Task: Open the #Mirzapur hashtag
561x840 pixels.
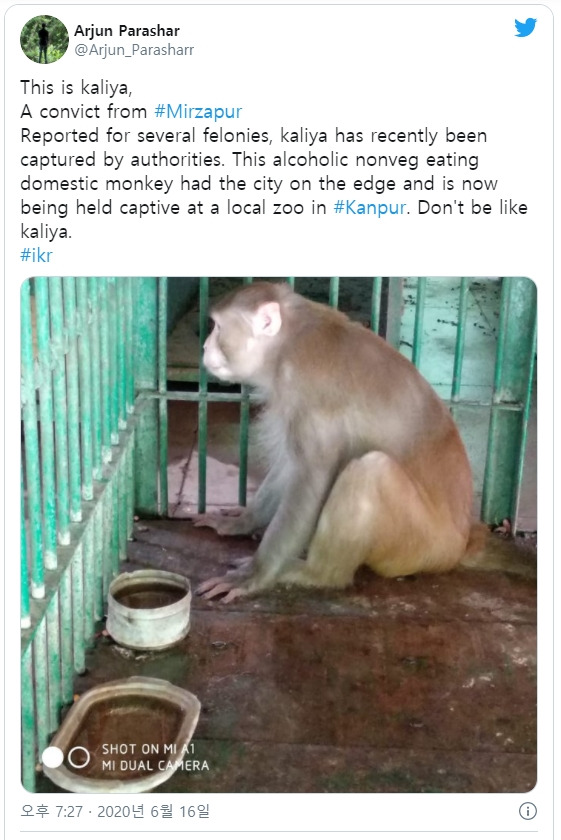Action: click(x=198, y=111)
